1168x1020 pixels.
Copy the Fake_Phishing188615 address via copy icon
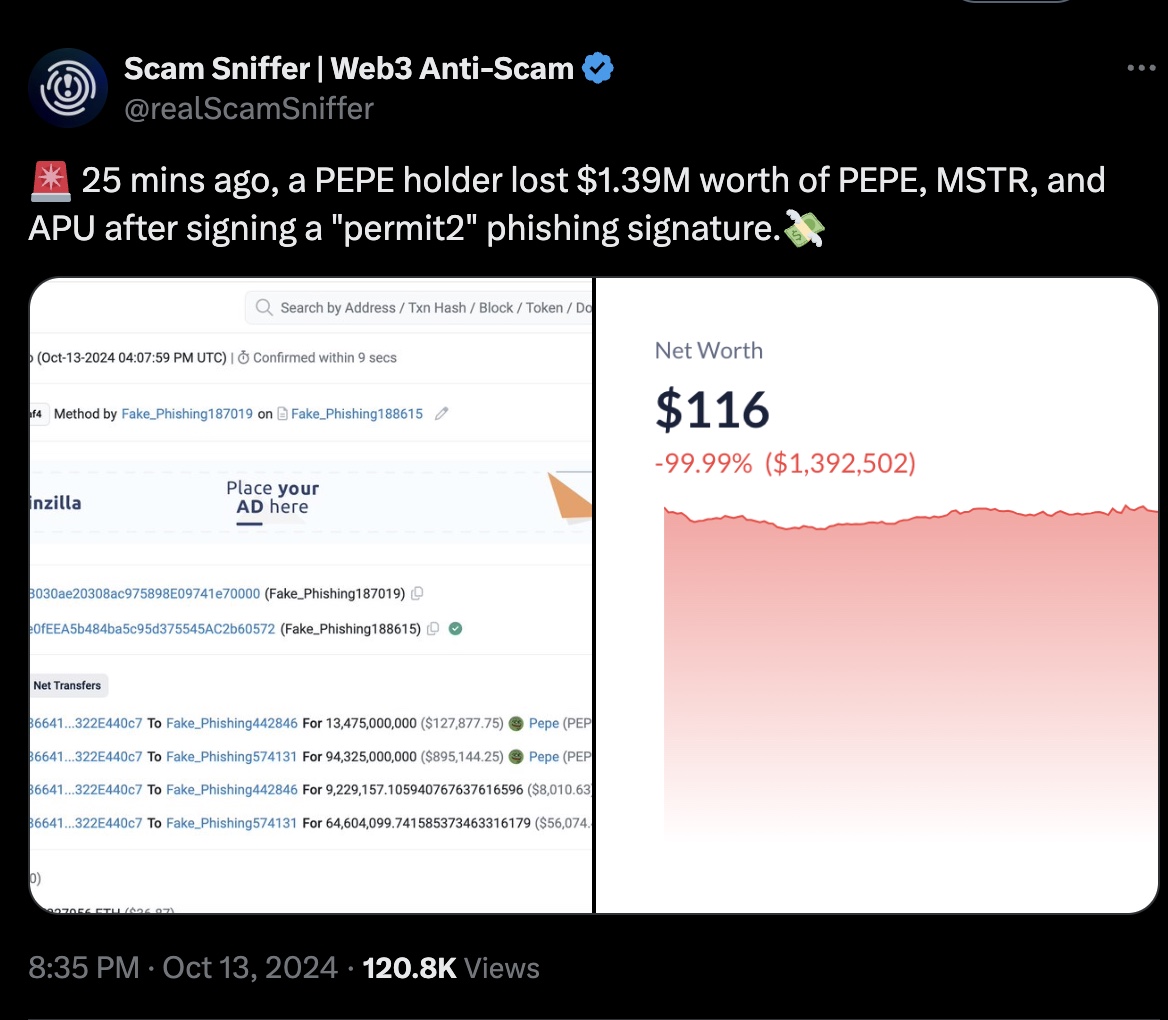tap(433, 629)
